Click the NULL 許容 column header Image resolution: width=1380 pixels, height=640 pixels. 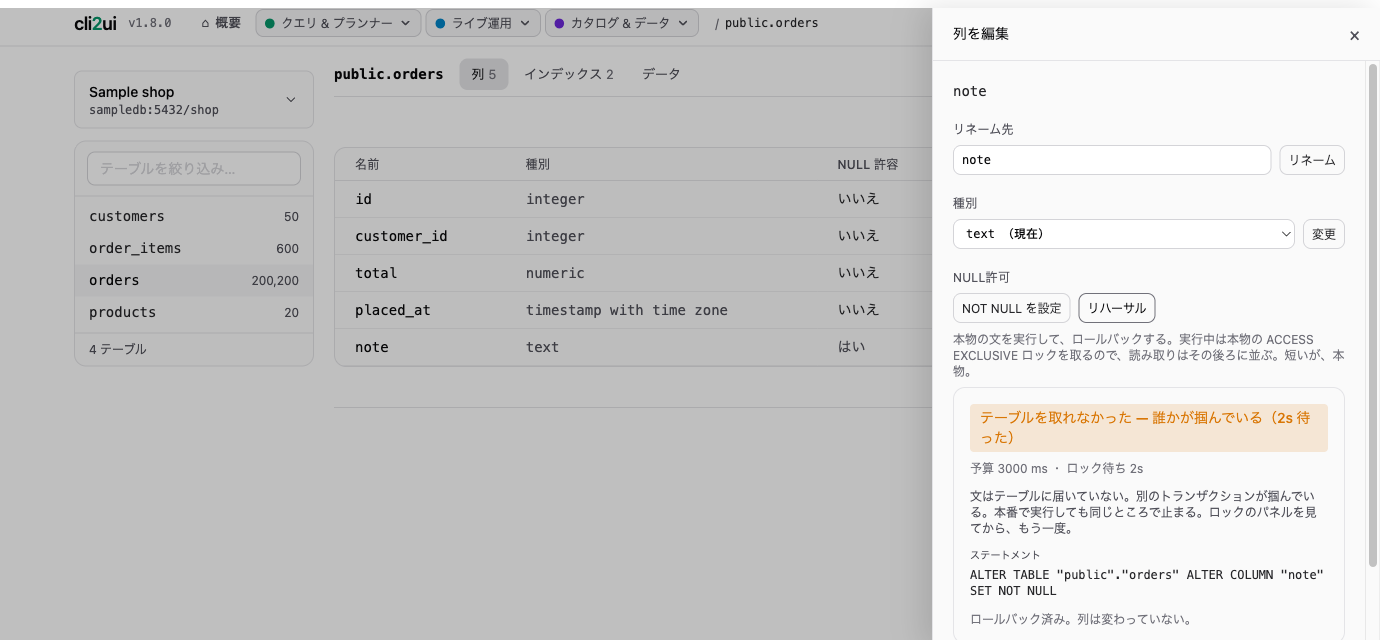tap(868, 164)
